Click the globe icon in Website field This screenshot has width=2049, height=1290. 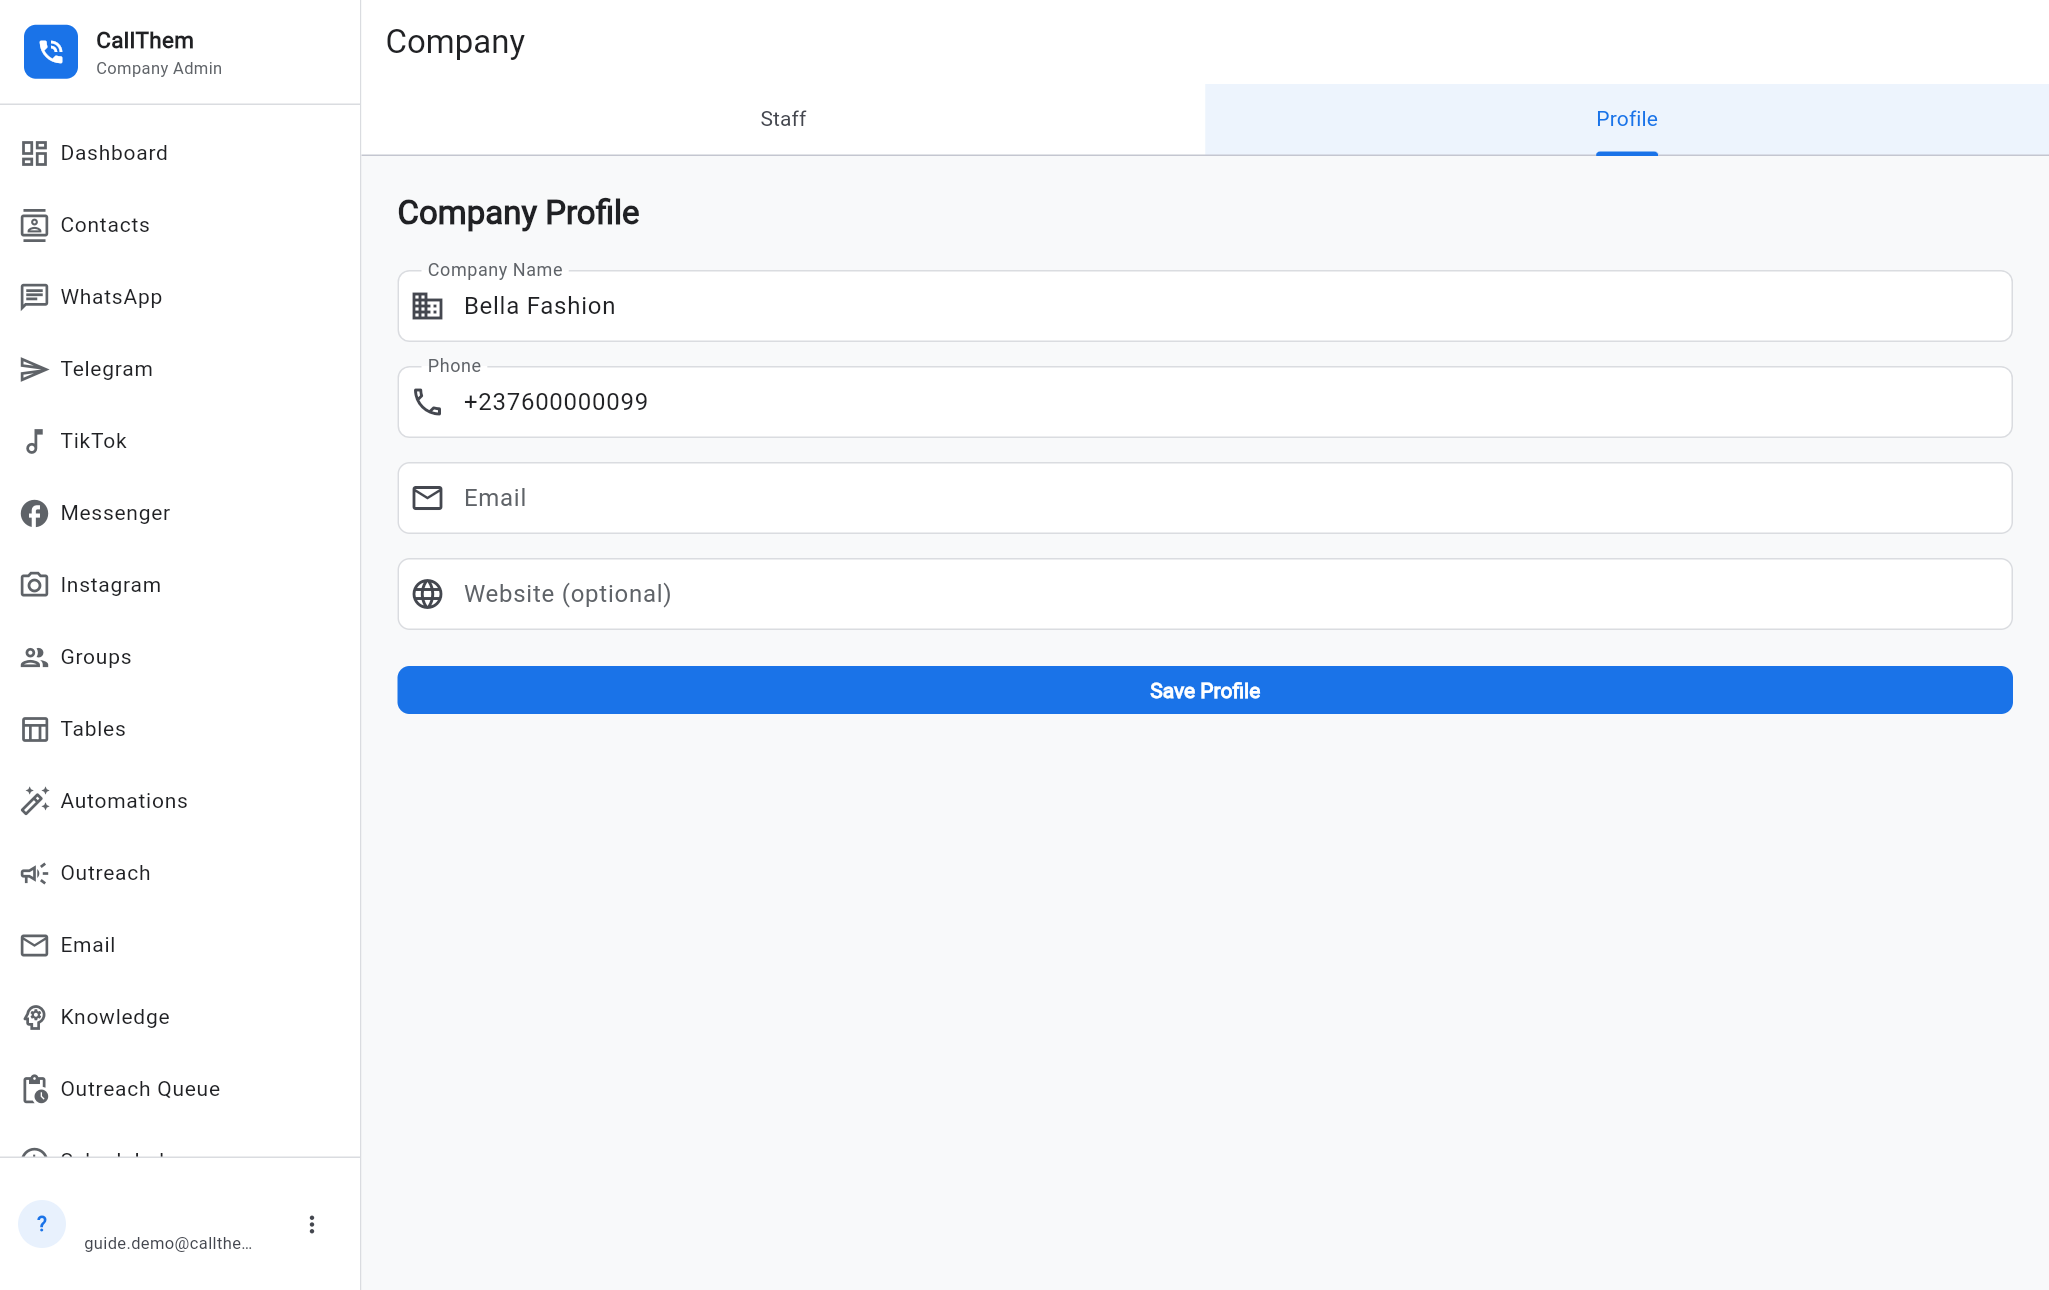[x=428, y=594]
